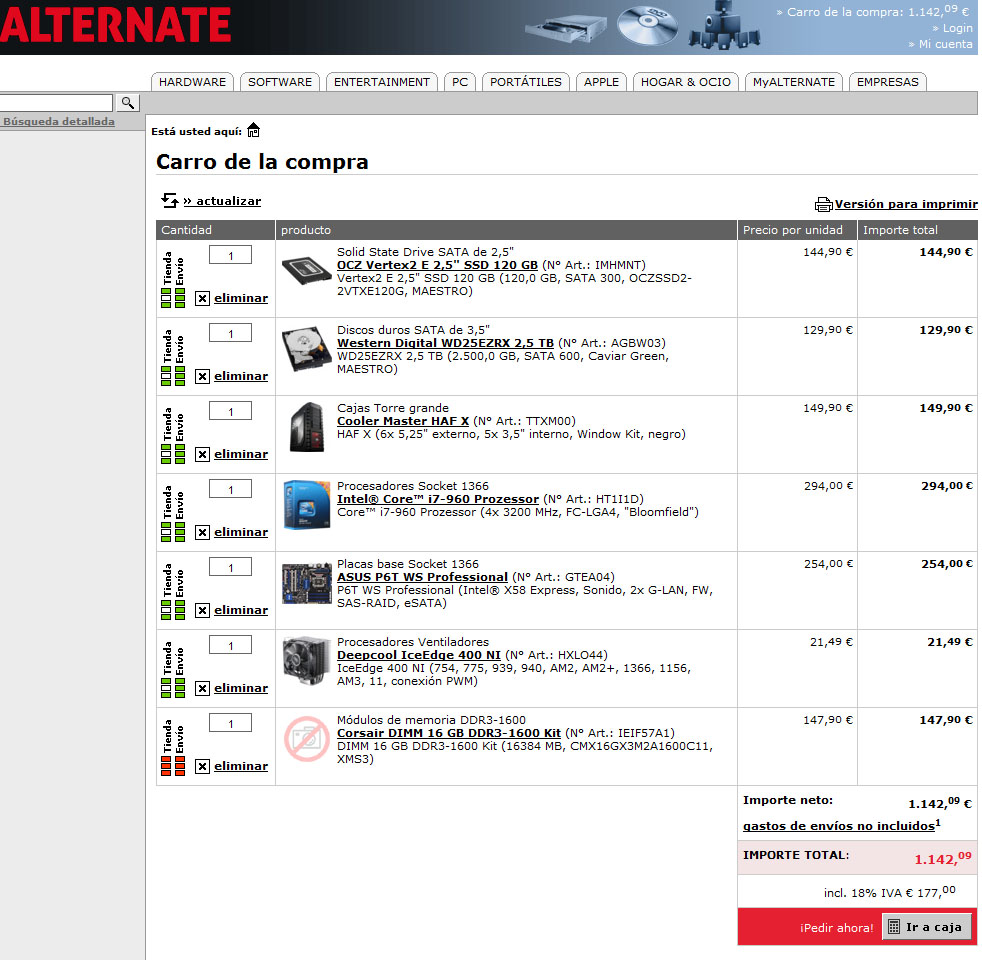Click the X icon for Intel Core i7-960 row
Screen dimensions: 982x960
202,532
